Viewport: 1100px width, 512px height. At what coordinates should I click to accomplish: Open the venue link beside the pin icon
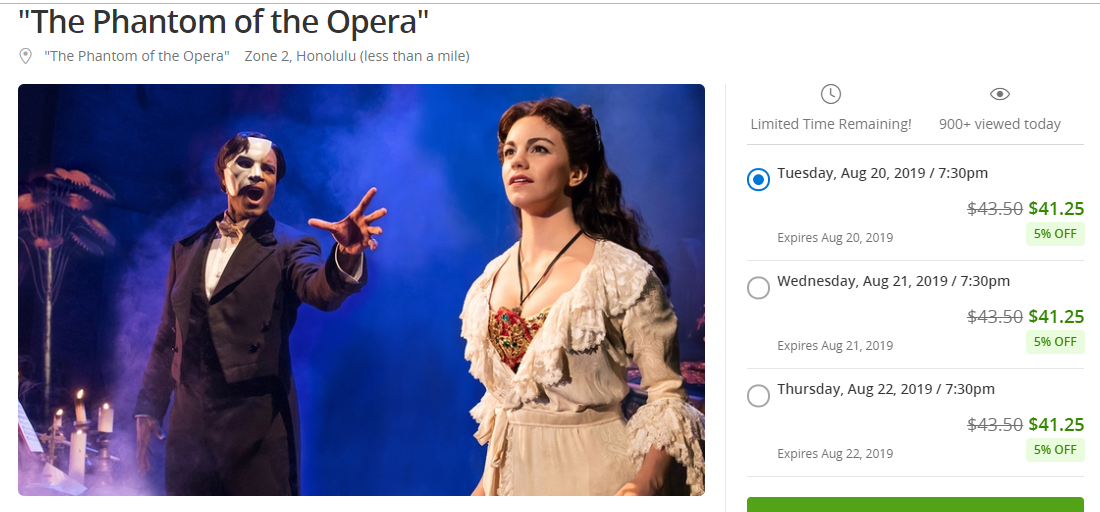137,56
